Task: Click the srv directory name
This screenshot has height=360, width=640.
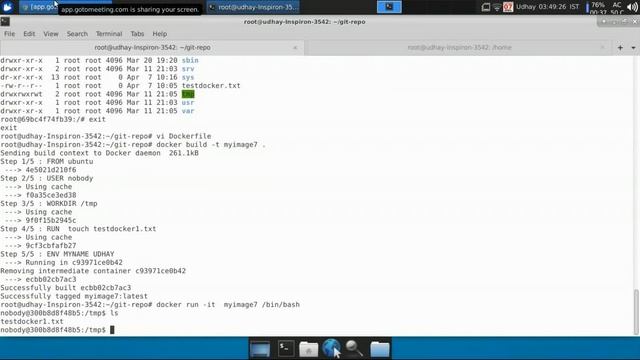Action: (188, 69)
